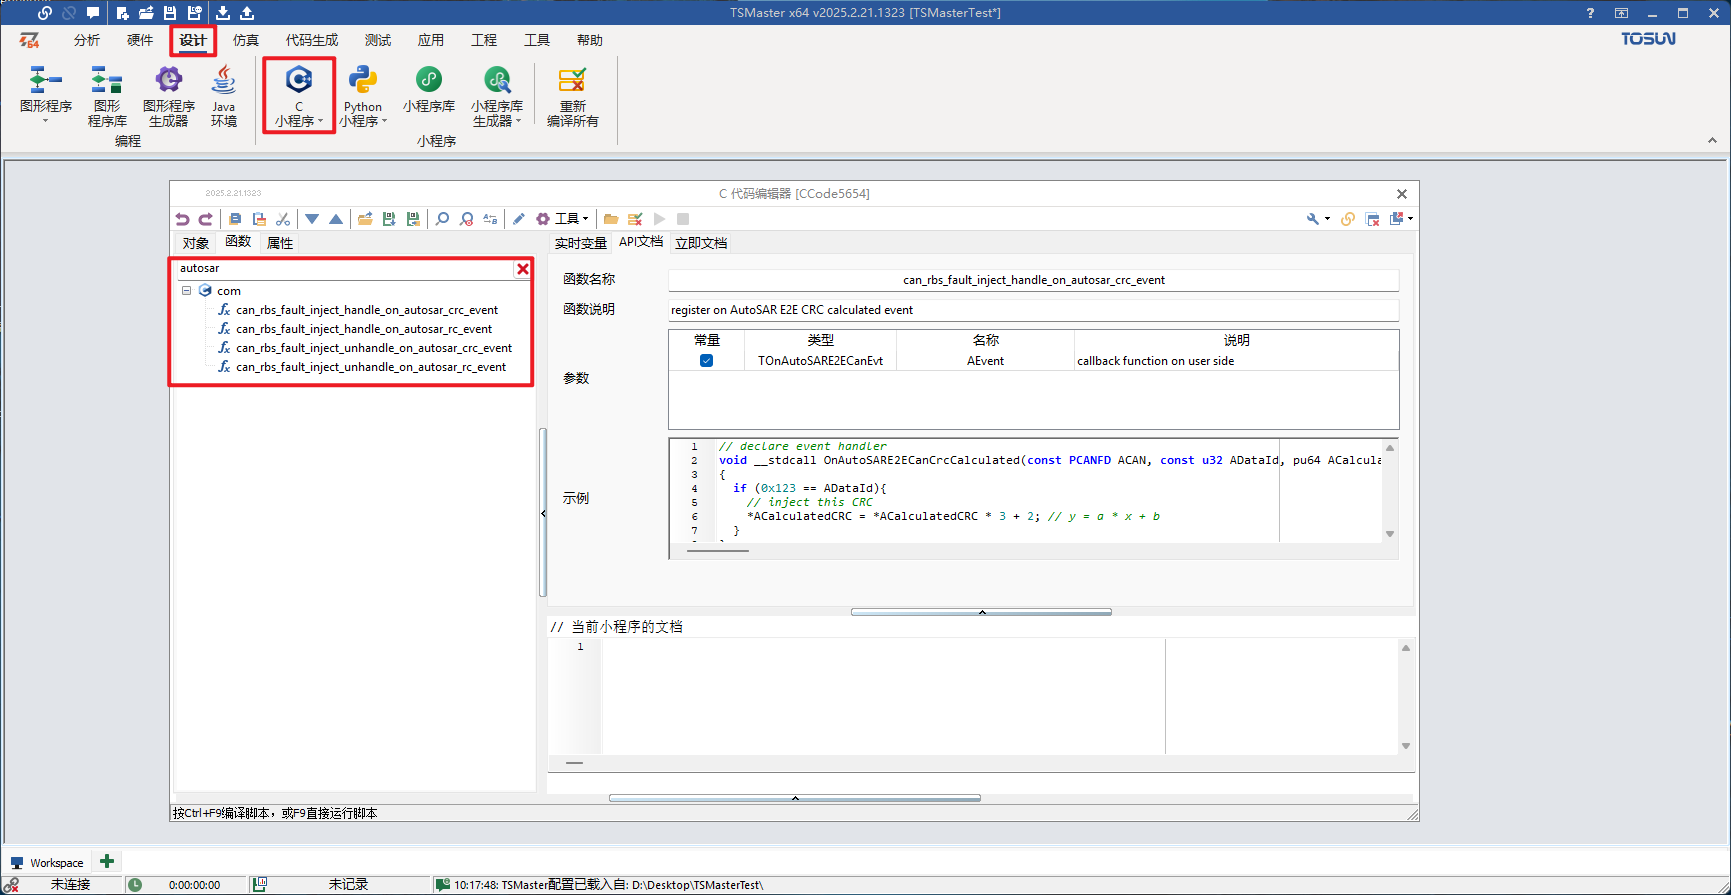Viewport: 1731px width, 895px height.
Task: Select the 对象 (objects) tab
Action: [x=196, y=243]
